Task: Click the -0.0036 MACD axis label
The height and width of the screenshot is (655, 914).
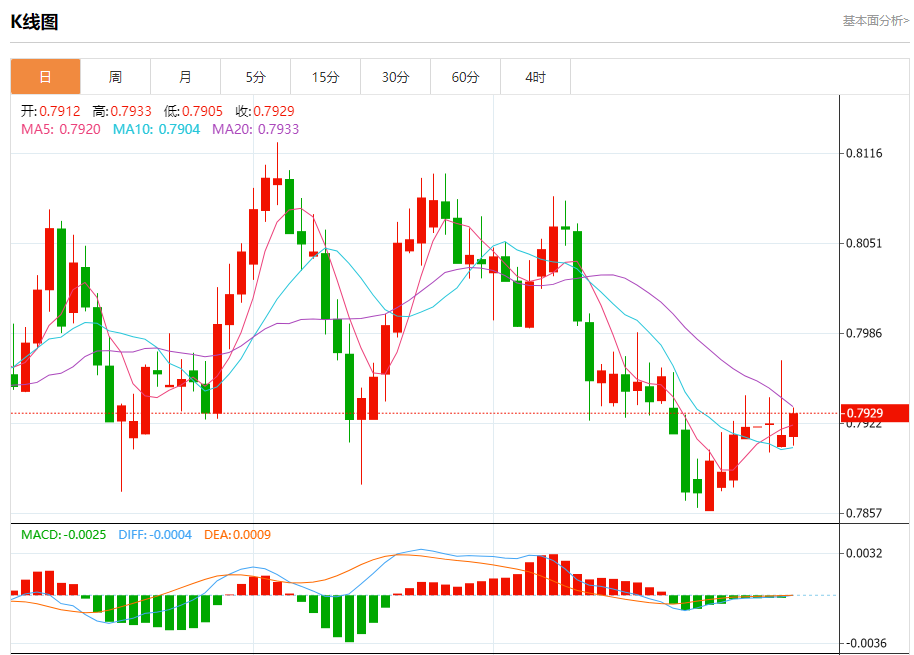Action: coord(865,643)
